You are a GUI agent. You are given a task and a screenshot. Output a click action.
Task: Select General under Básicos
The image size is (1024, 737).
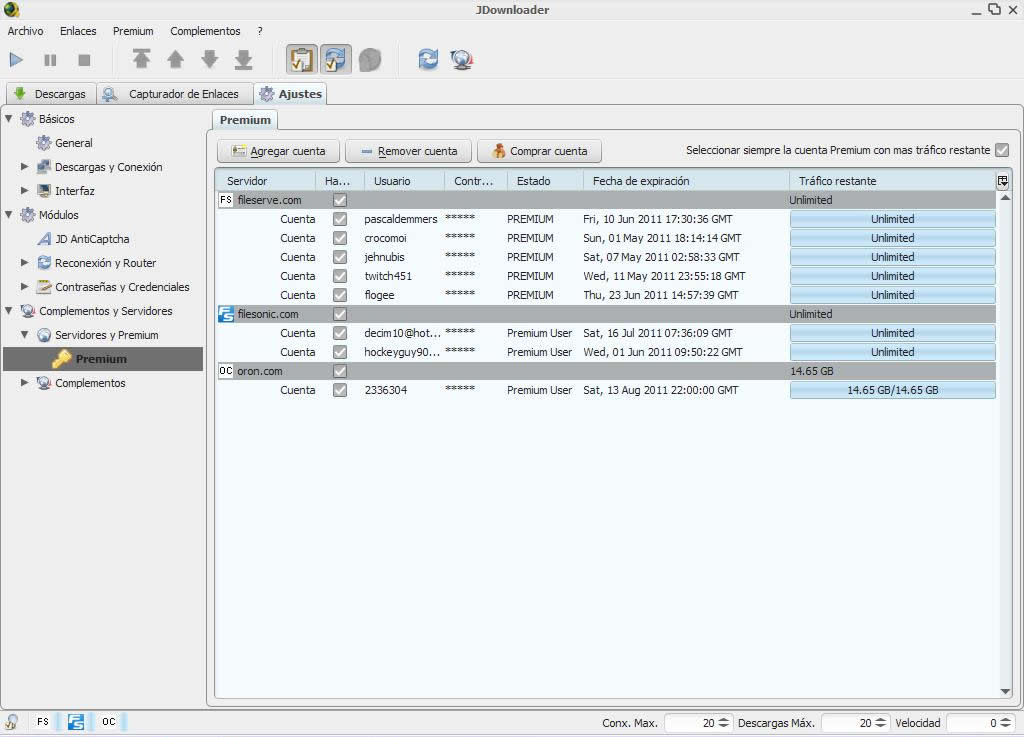(74, 143)
